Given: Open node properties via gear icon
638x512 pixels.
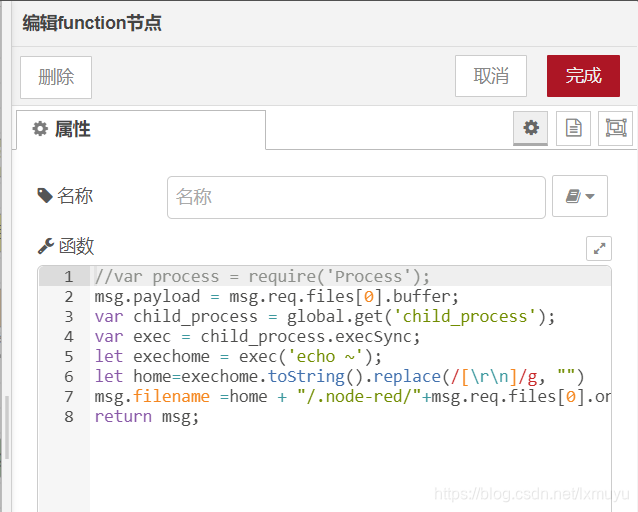Looking at the screenshot, I should pos(531,128).
